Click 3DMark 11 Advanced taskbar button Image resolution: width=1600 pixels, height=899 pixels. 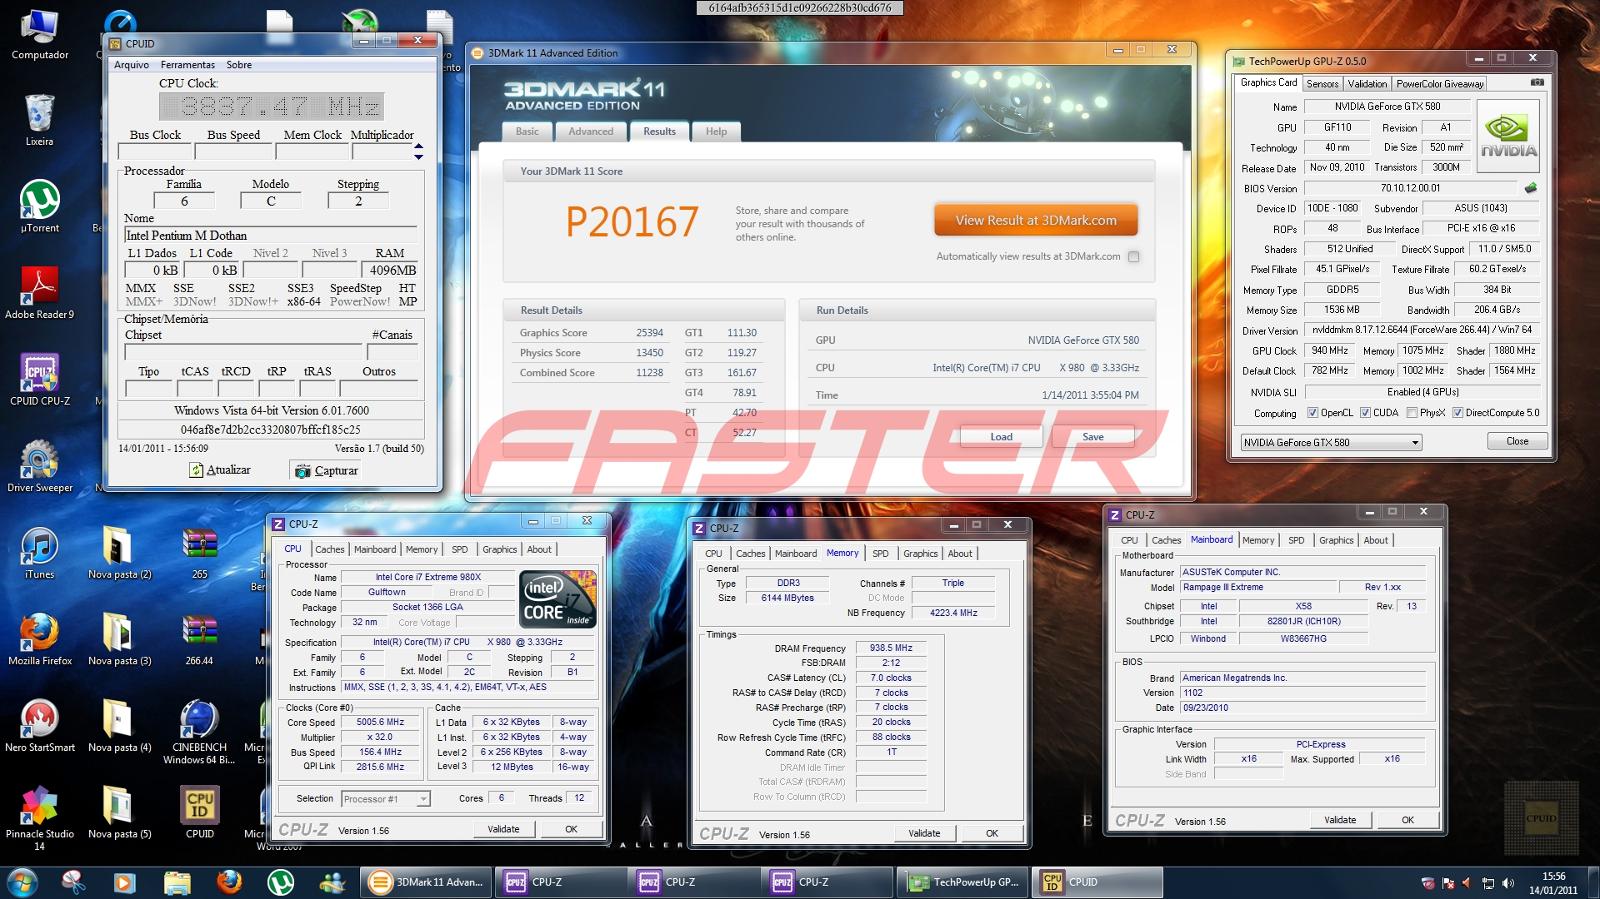[x=426, y=882]
